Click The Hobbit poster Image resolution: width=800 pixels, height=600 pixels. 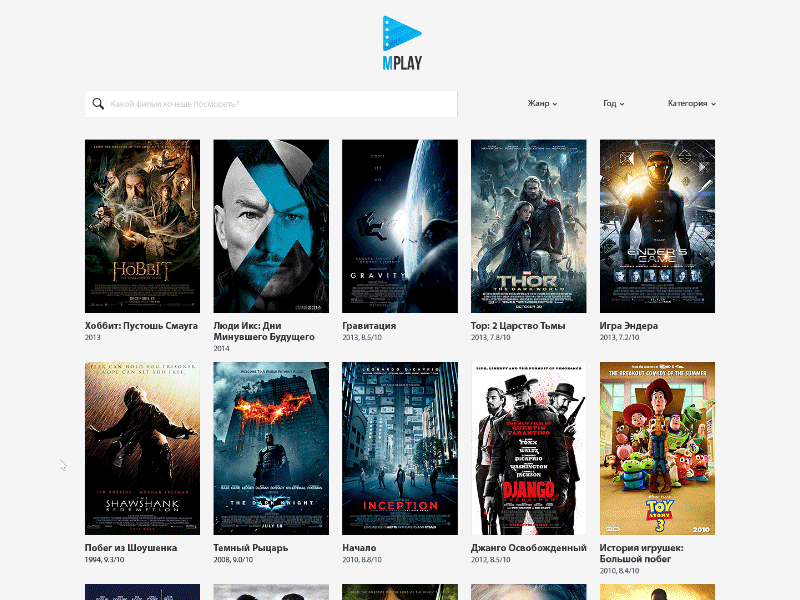pyautogui.click(x=142, y=224)
